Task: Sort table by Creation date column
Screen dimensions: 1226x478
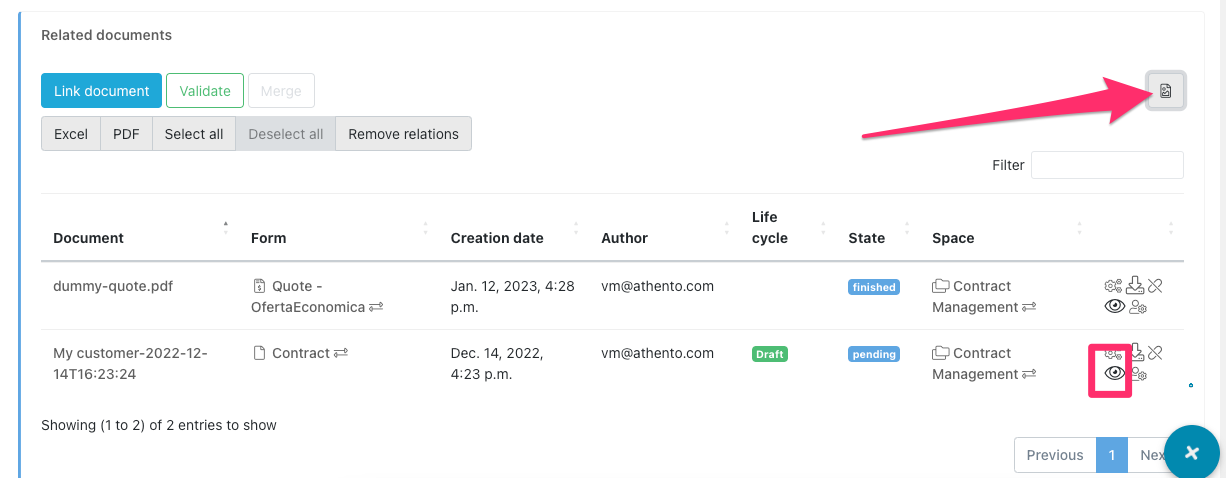Action: (x=497, y=238)
